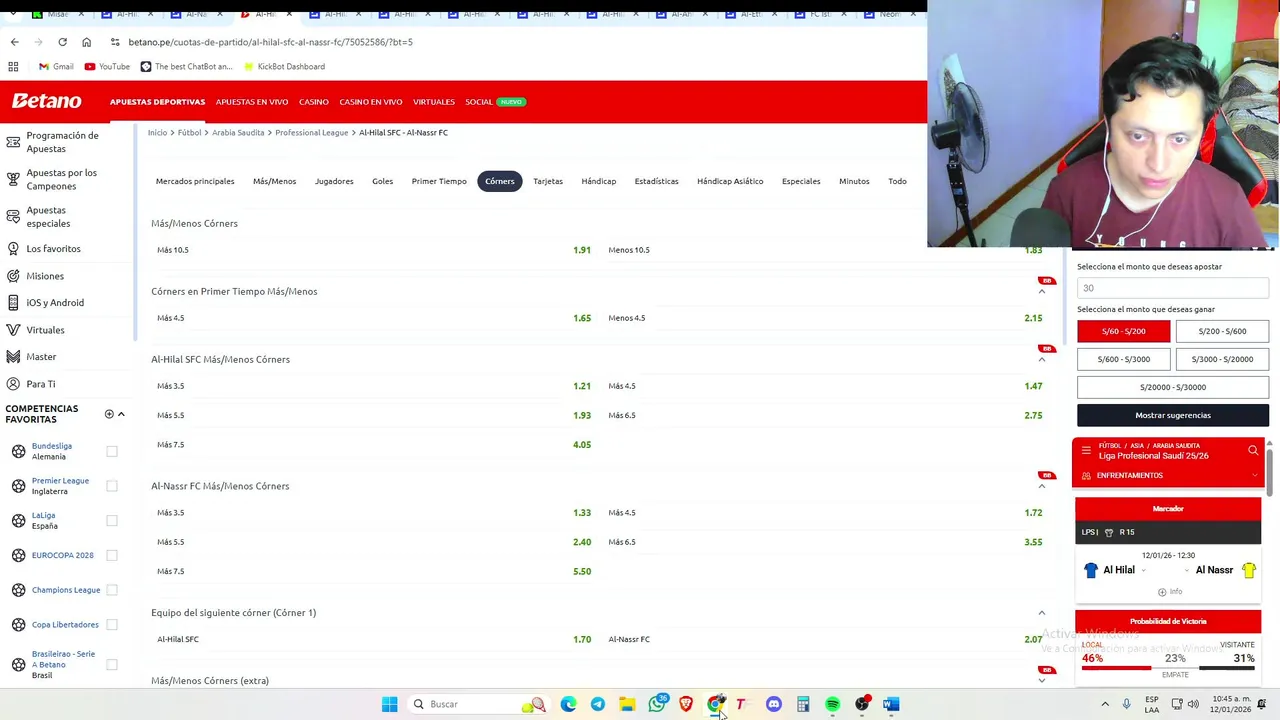Collapse the Al-Nassr FC Más/Menos Córners market
1280x720 pixels.
[x=1041, y=486]
